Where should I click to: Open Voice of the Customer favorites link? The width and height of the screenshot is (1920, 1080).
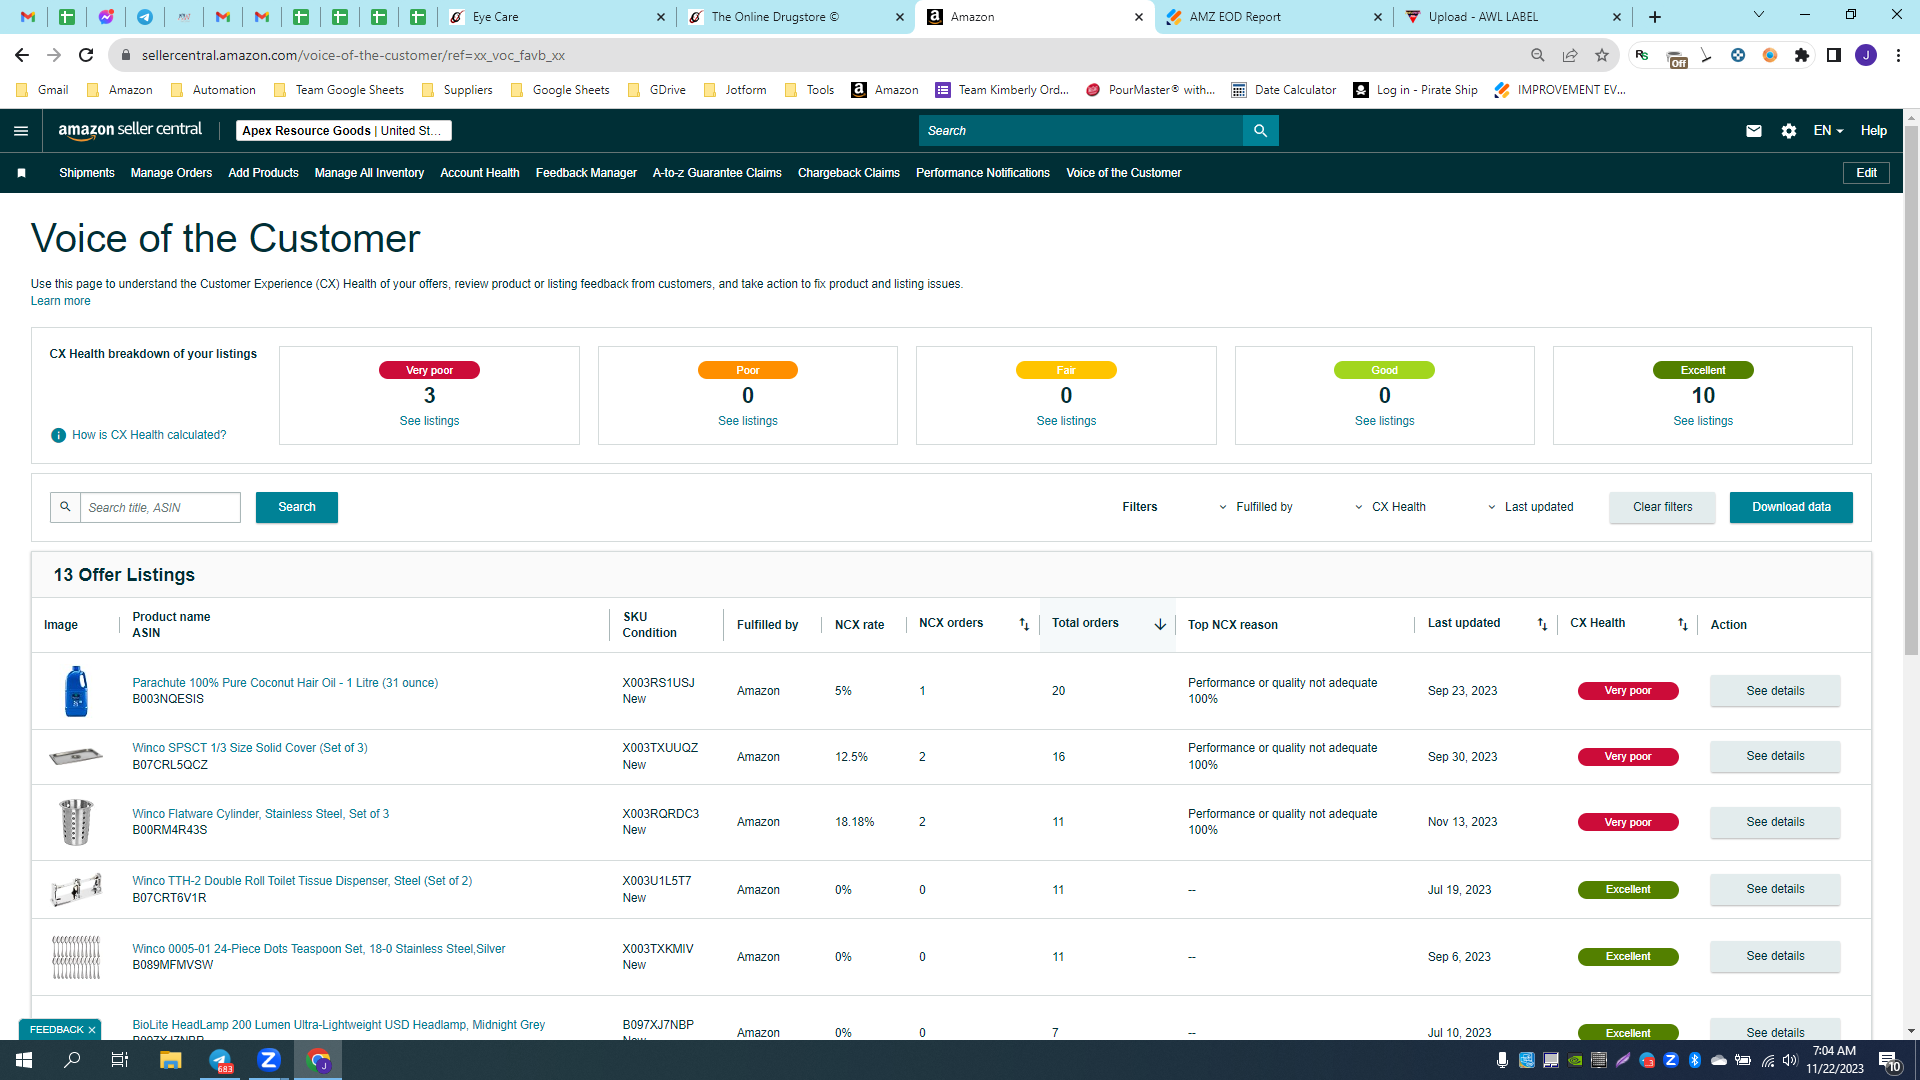[1123, 173]
